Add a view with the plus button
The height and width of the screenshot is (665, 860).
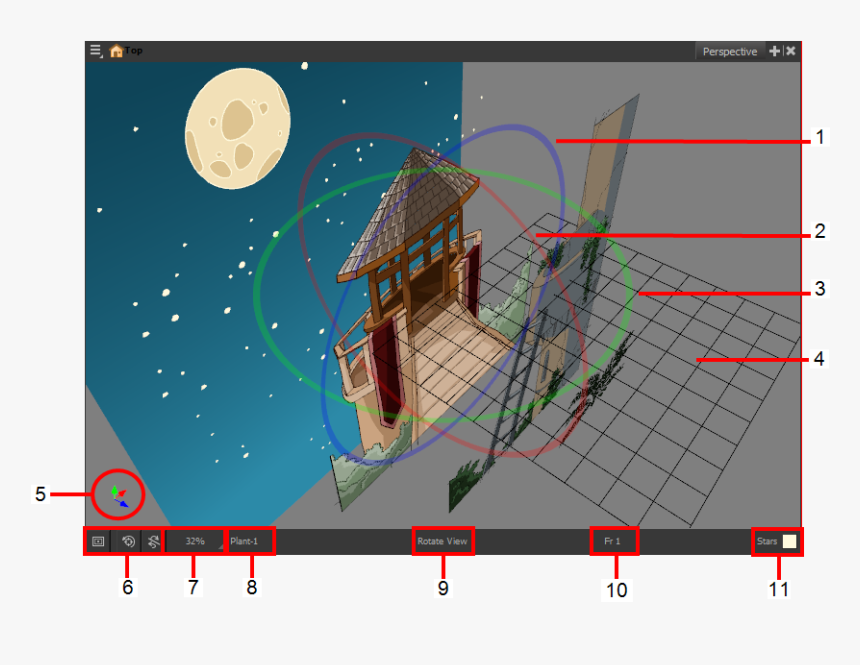774,51
